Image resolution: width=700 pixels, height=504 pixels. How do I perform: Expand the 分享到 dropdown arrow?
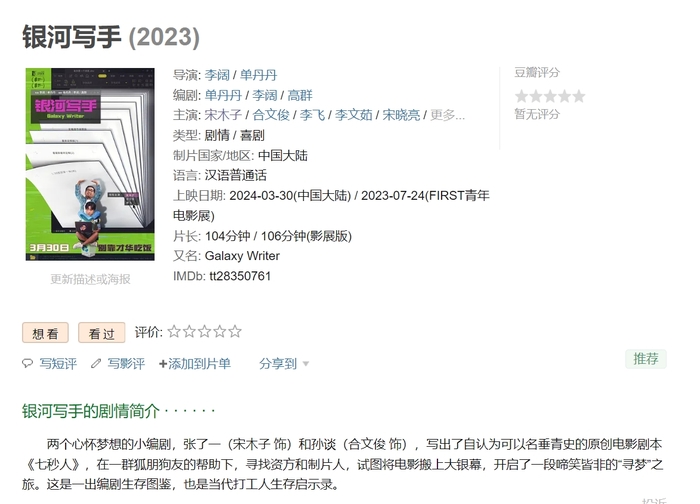(306, 364)
